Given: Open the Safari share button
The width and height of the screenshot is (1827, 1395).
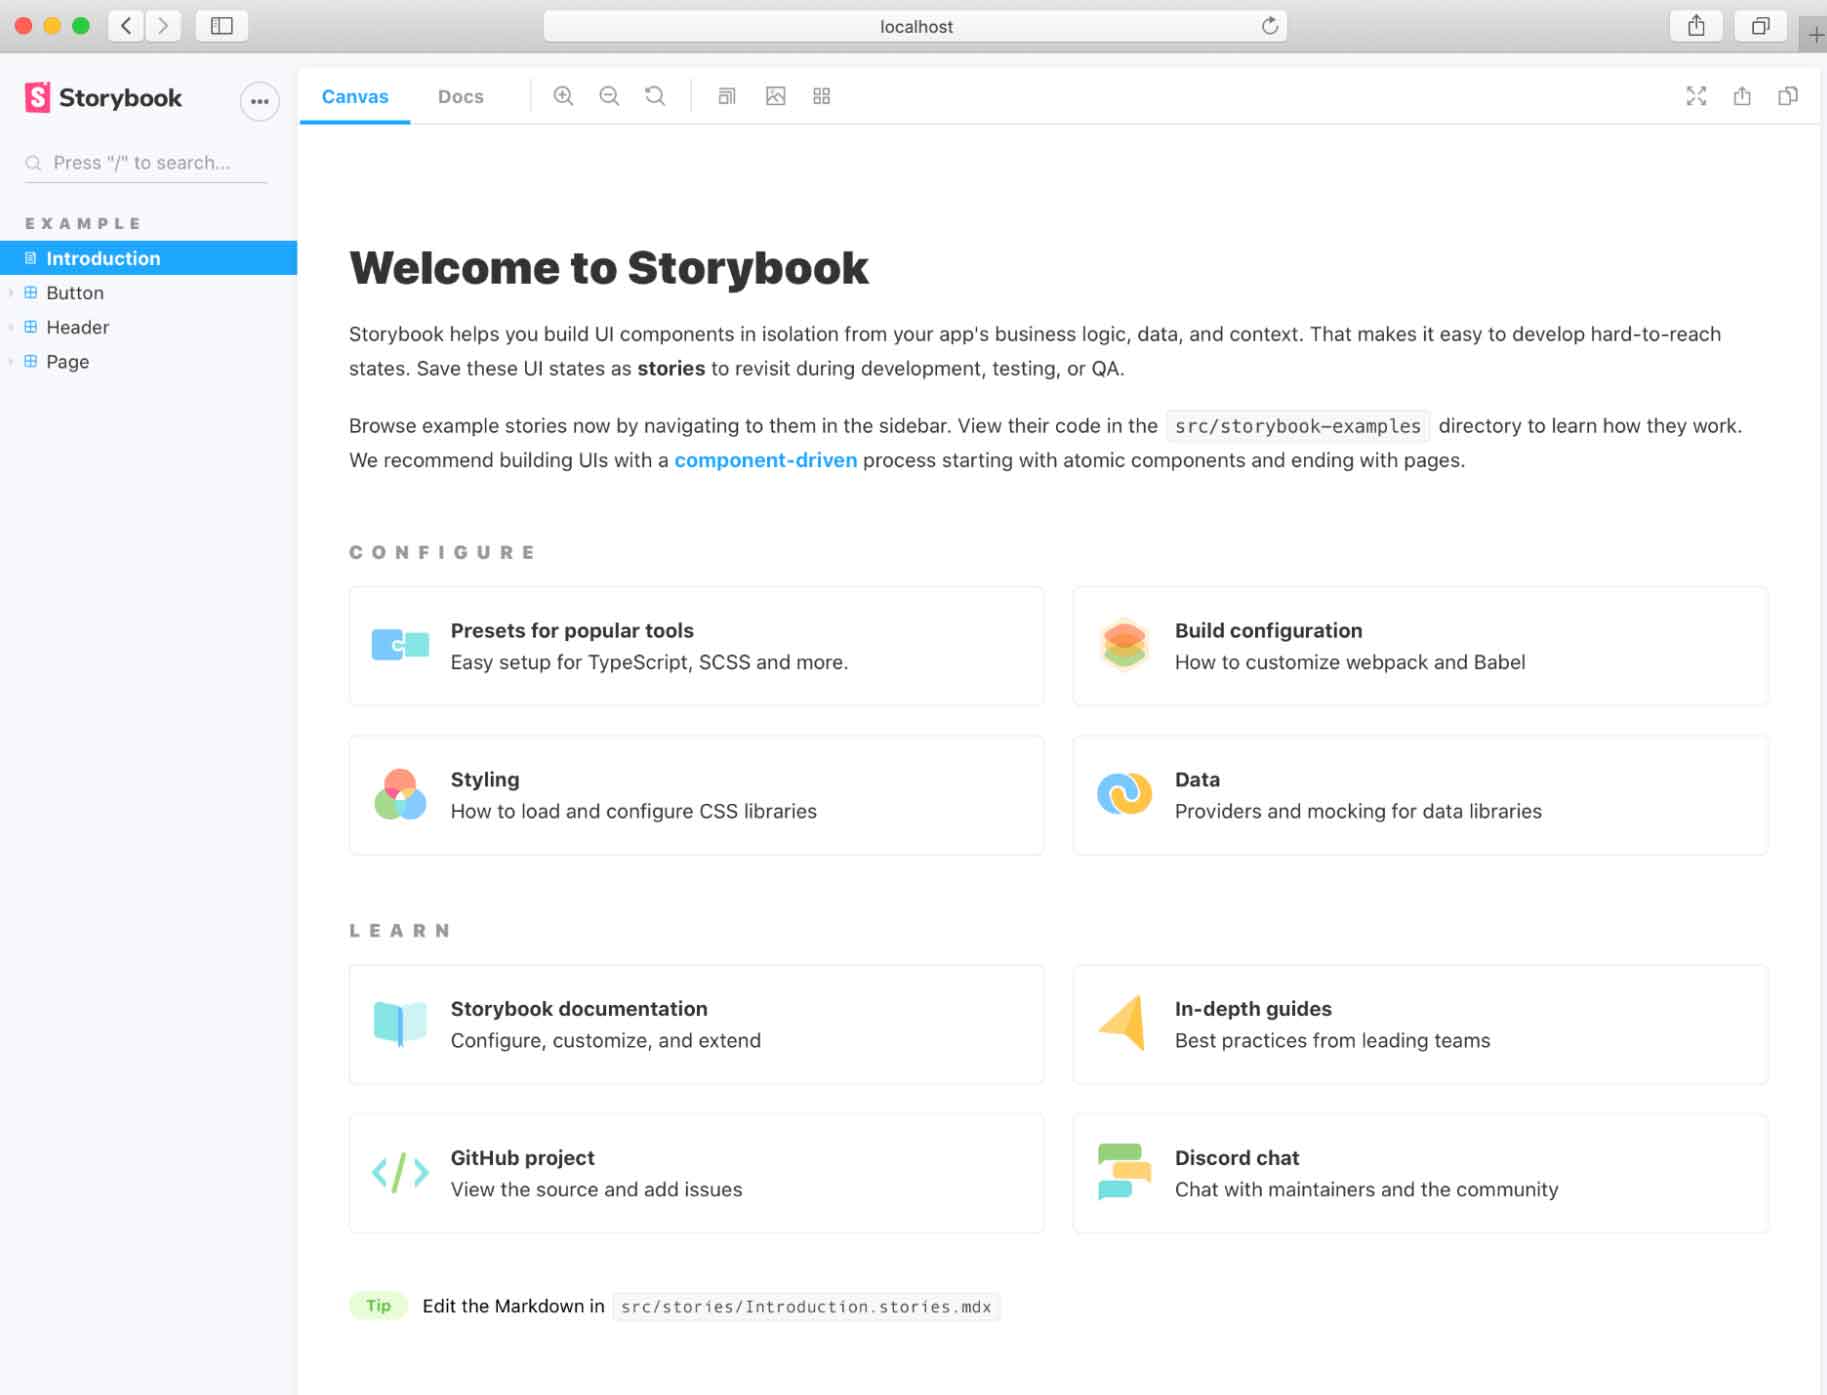Looking at the screenshot, I should click(1696, 26).
